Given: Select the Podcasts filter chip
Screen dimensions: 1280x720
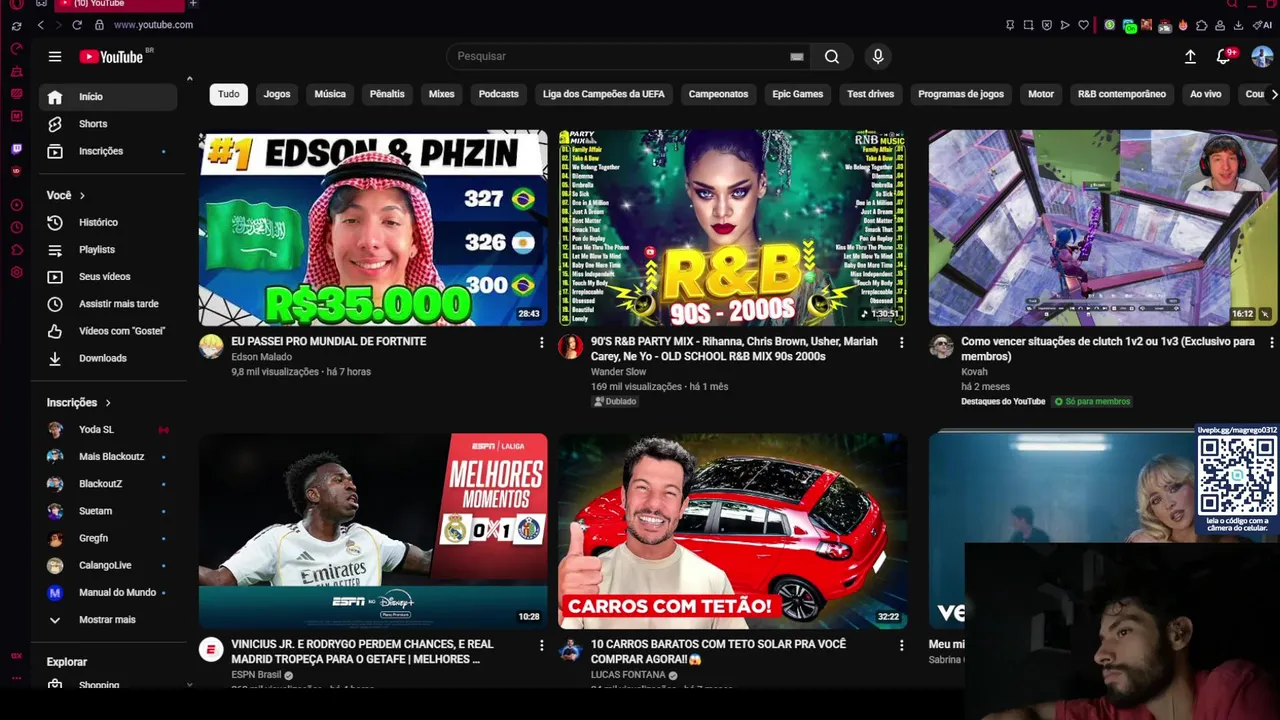Looking at the screenshot, I should [498, 94].
